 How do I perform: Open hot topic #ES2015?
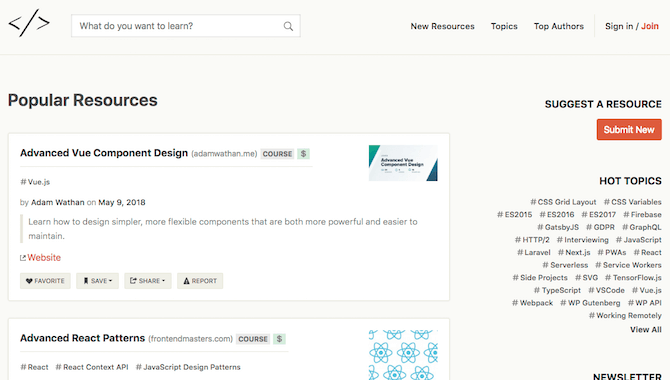click(x=514, y=214)
